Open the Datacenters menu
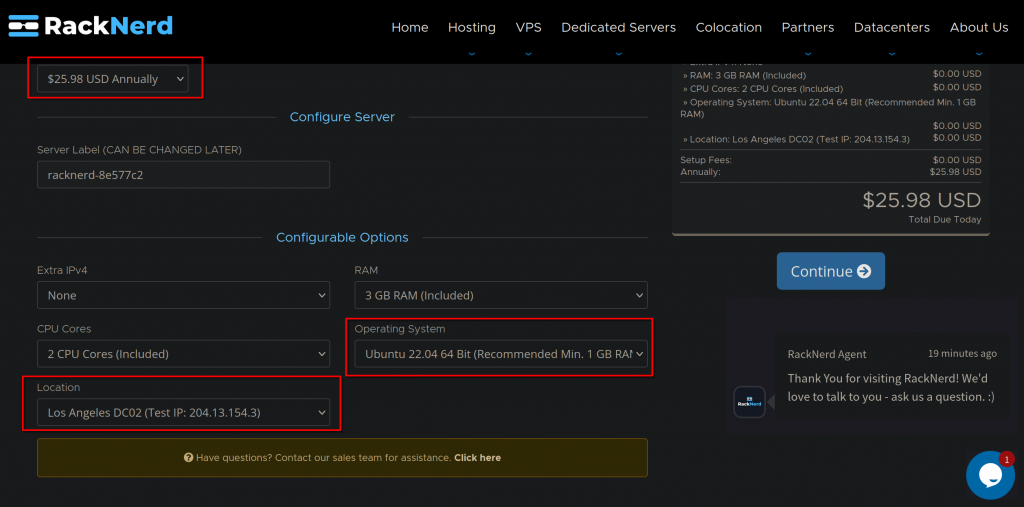 pyautogui.click(x=891, y=27)
